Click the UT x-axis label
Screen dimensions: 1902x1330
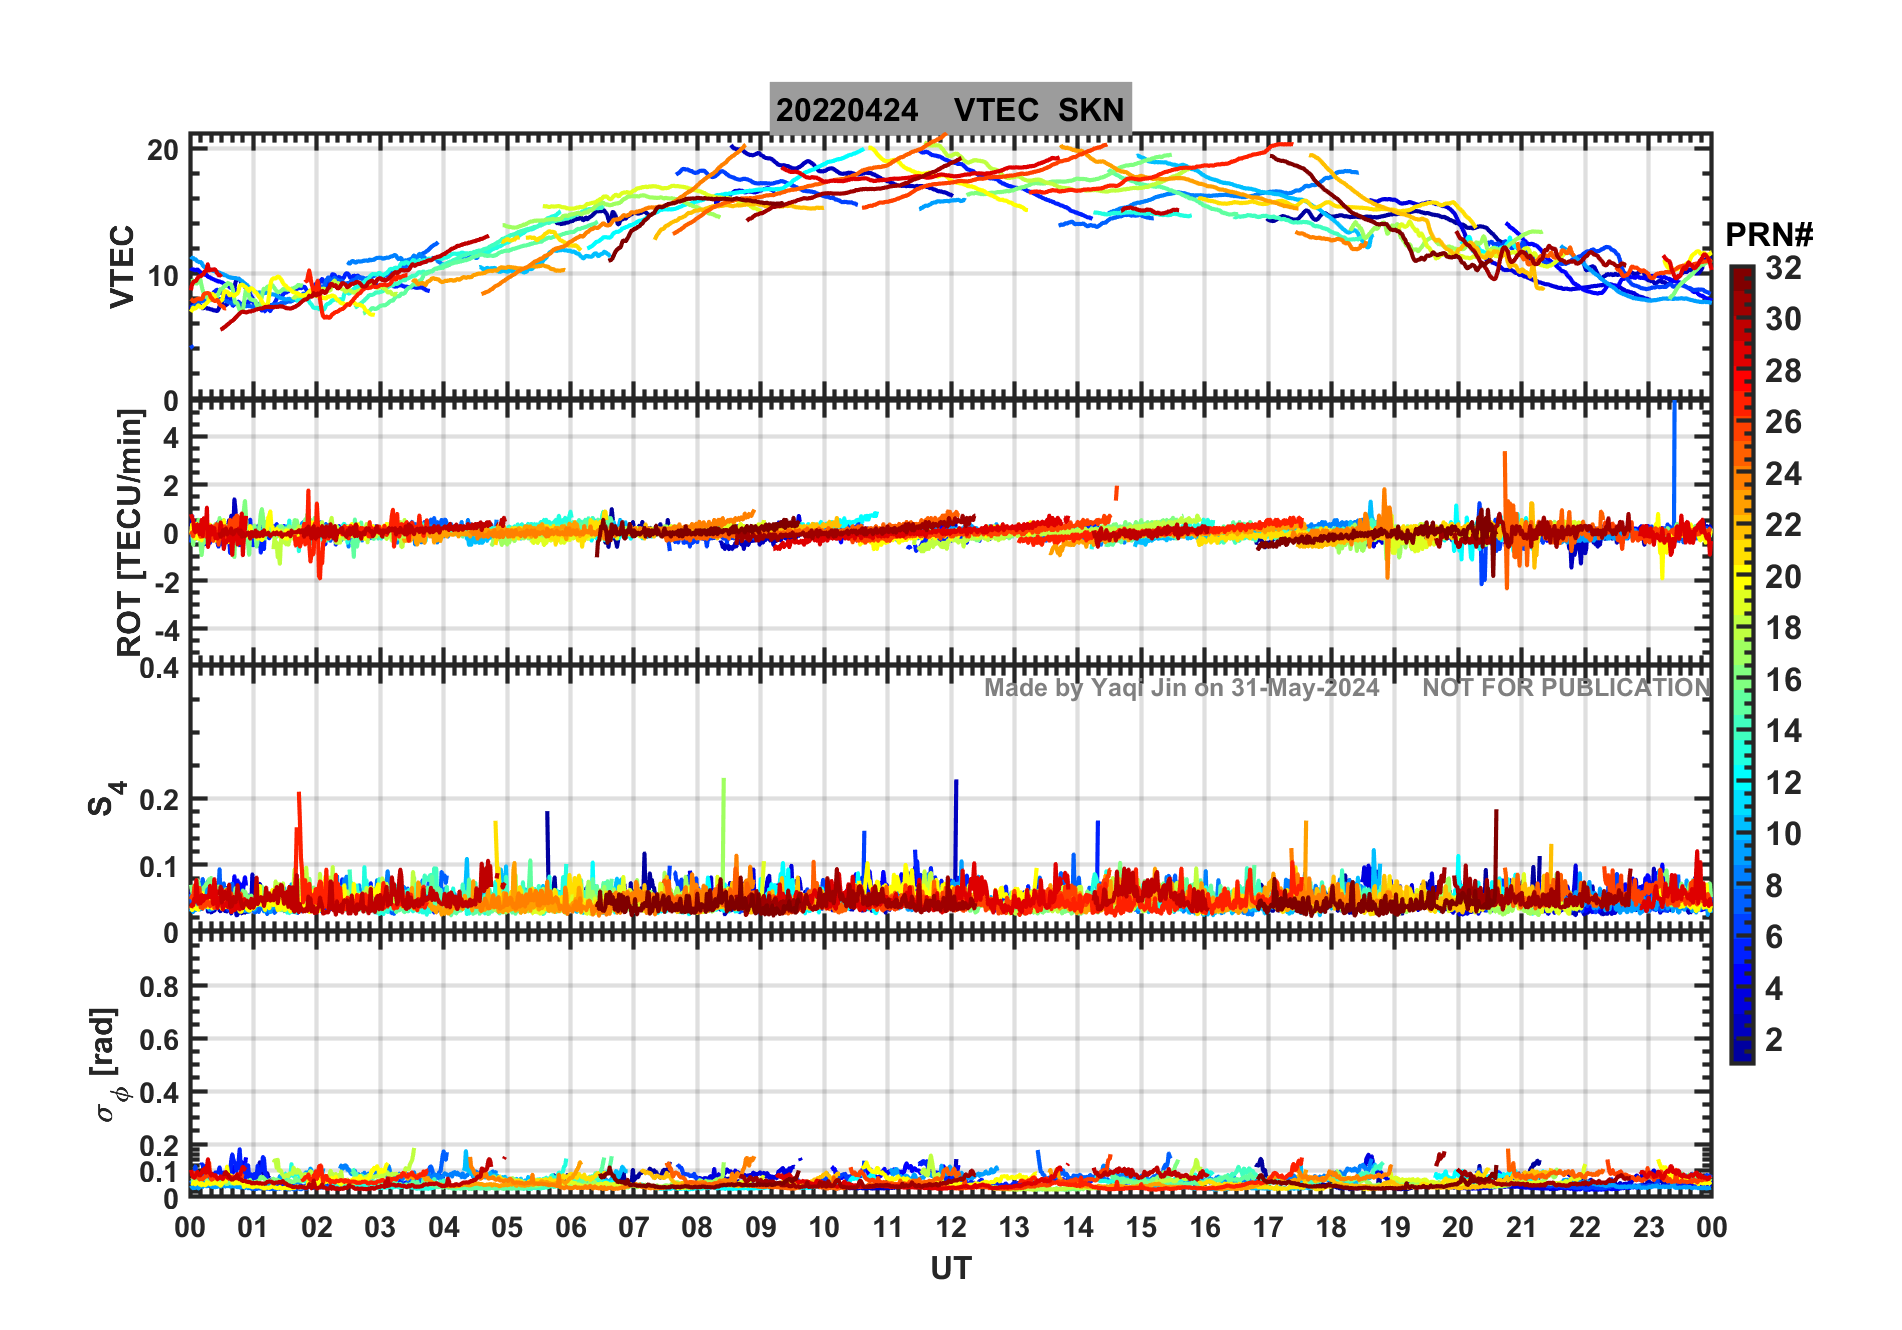950,1268
